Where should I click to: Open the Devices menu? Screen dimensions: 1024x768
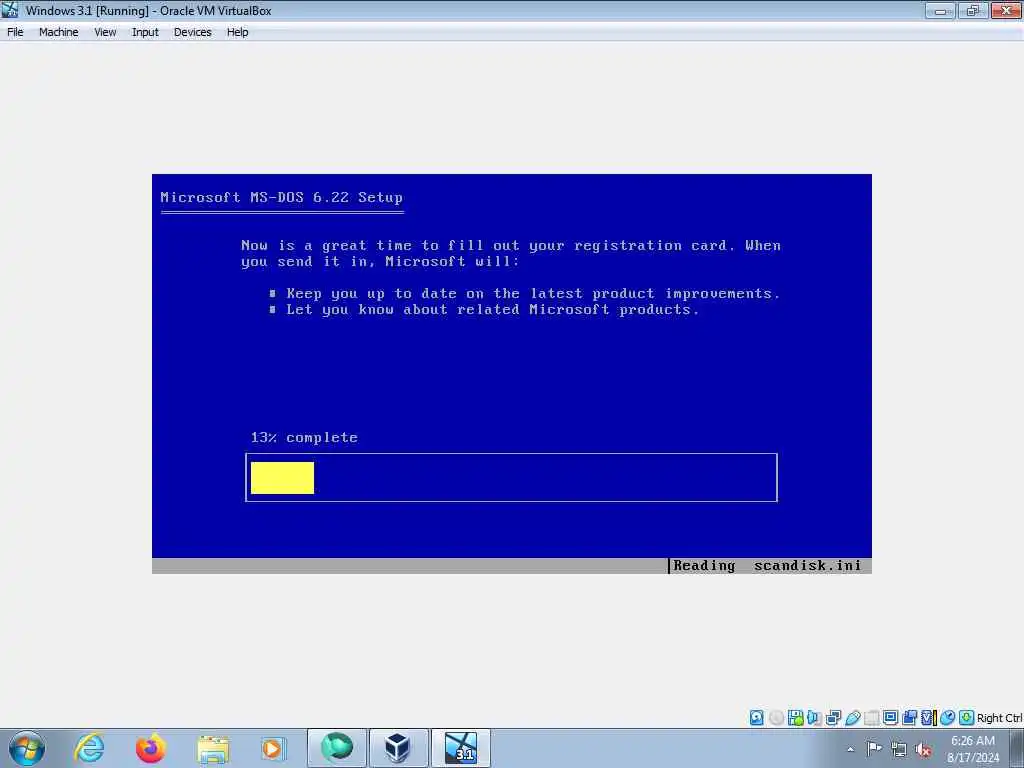point(192,32)
